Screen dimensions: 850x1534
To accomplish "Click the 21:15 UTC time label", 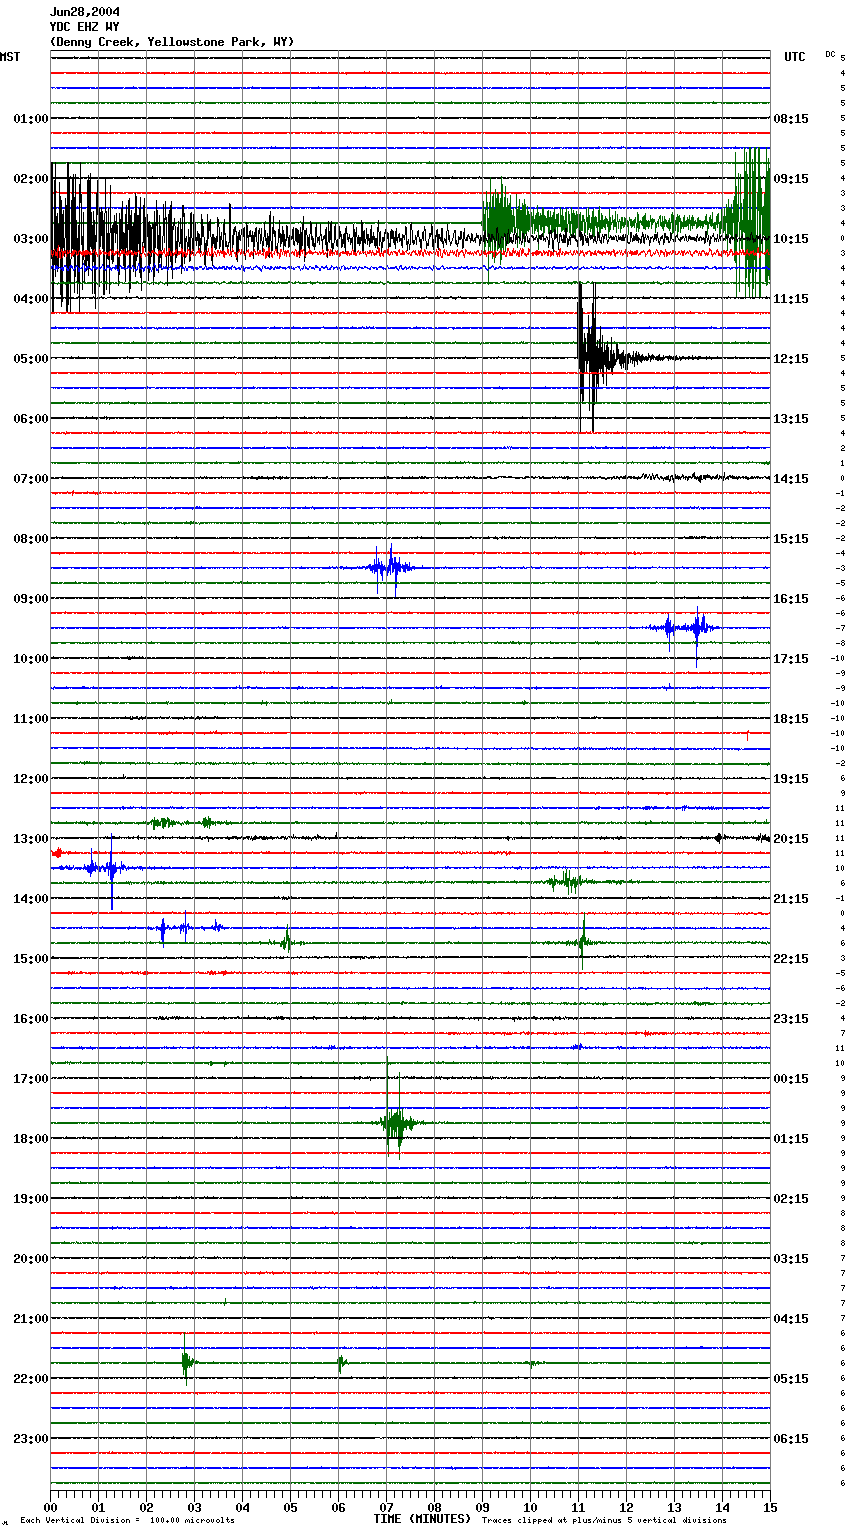I will [791, 899].
